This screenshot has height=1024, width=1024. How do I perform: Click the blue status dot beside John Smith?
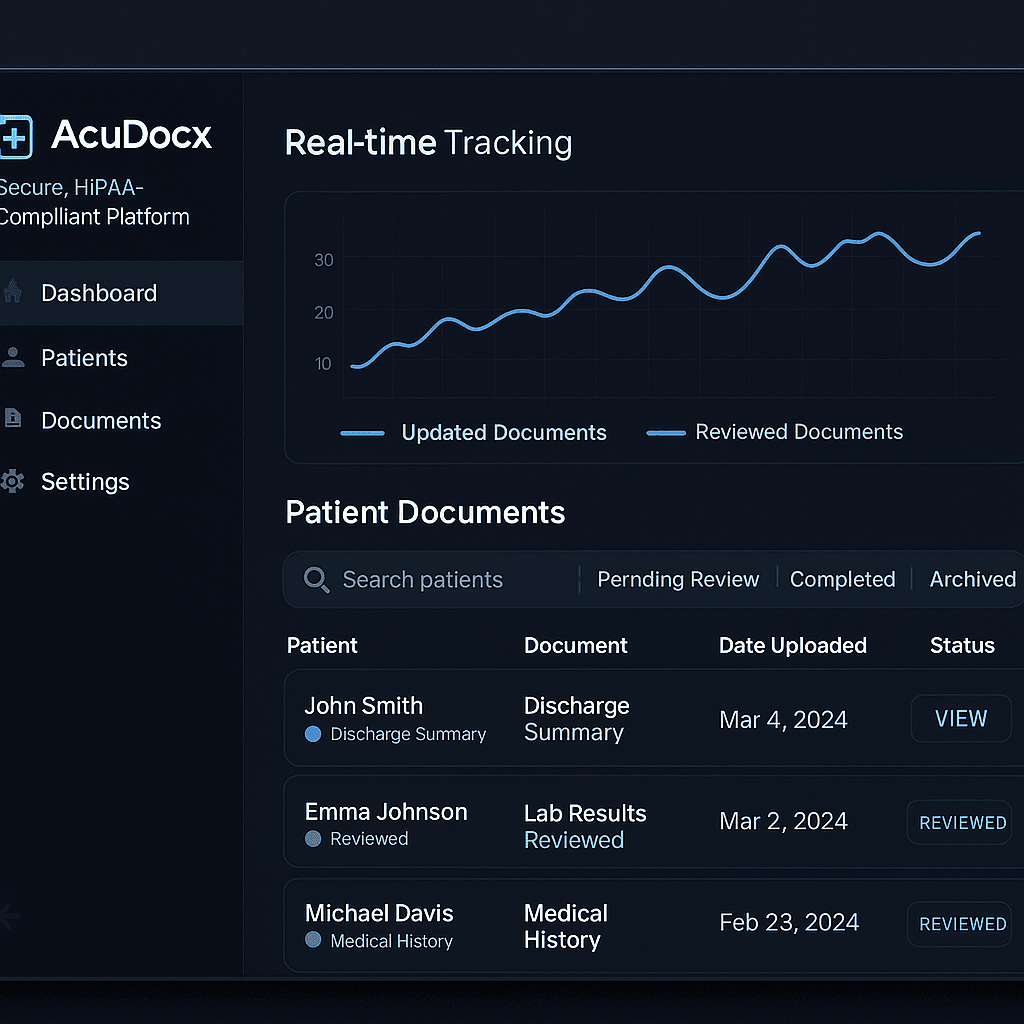point(313,733)
